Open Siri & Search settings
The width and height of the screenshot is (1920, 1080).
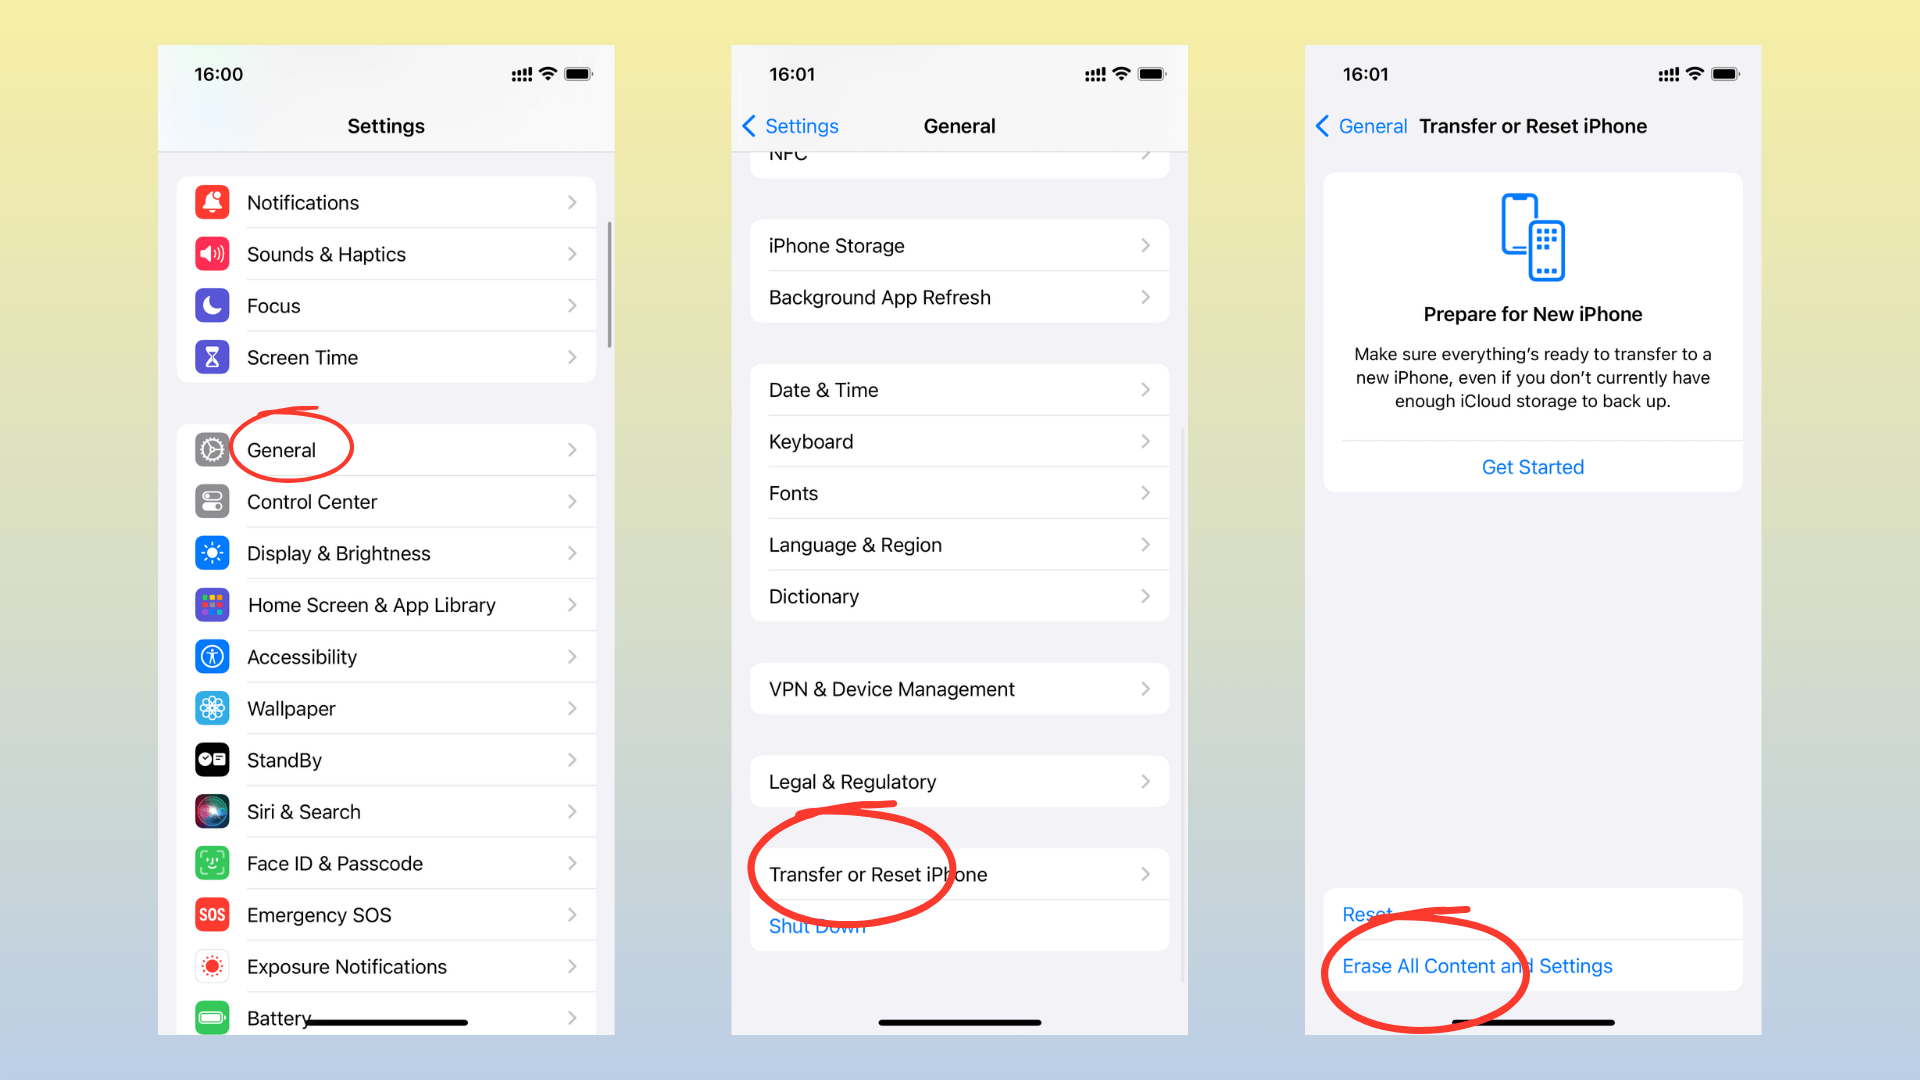click(382, 810)
